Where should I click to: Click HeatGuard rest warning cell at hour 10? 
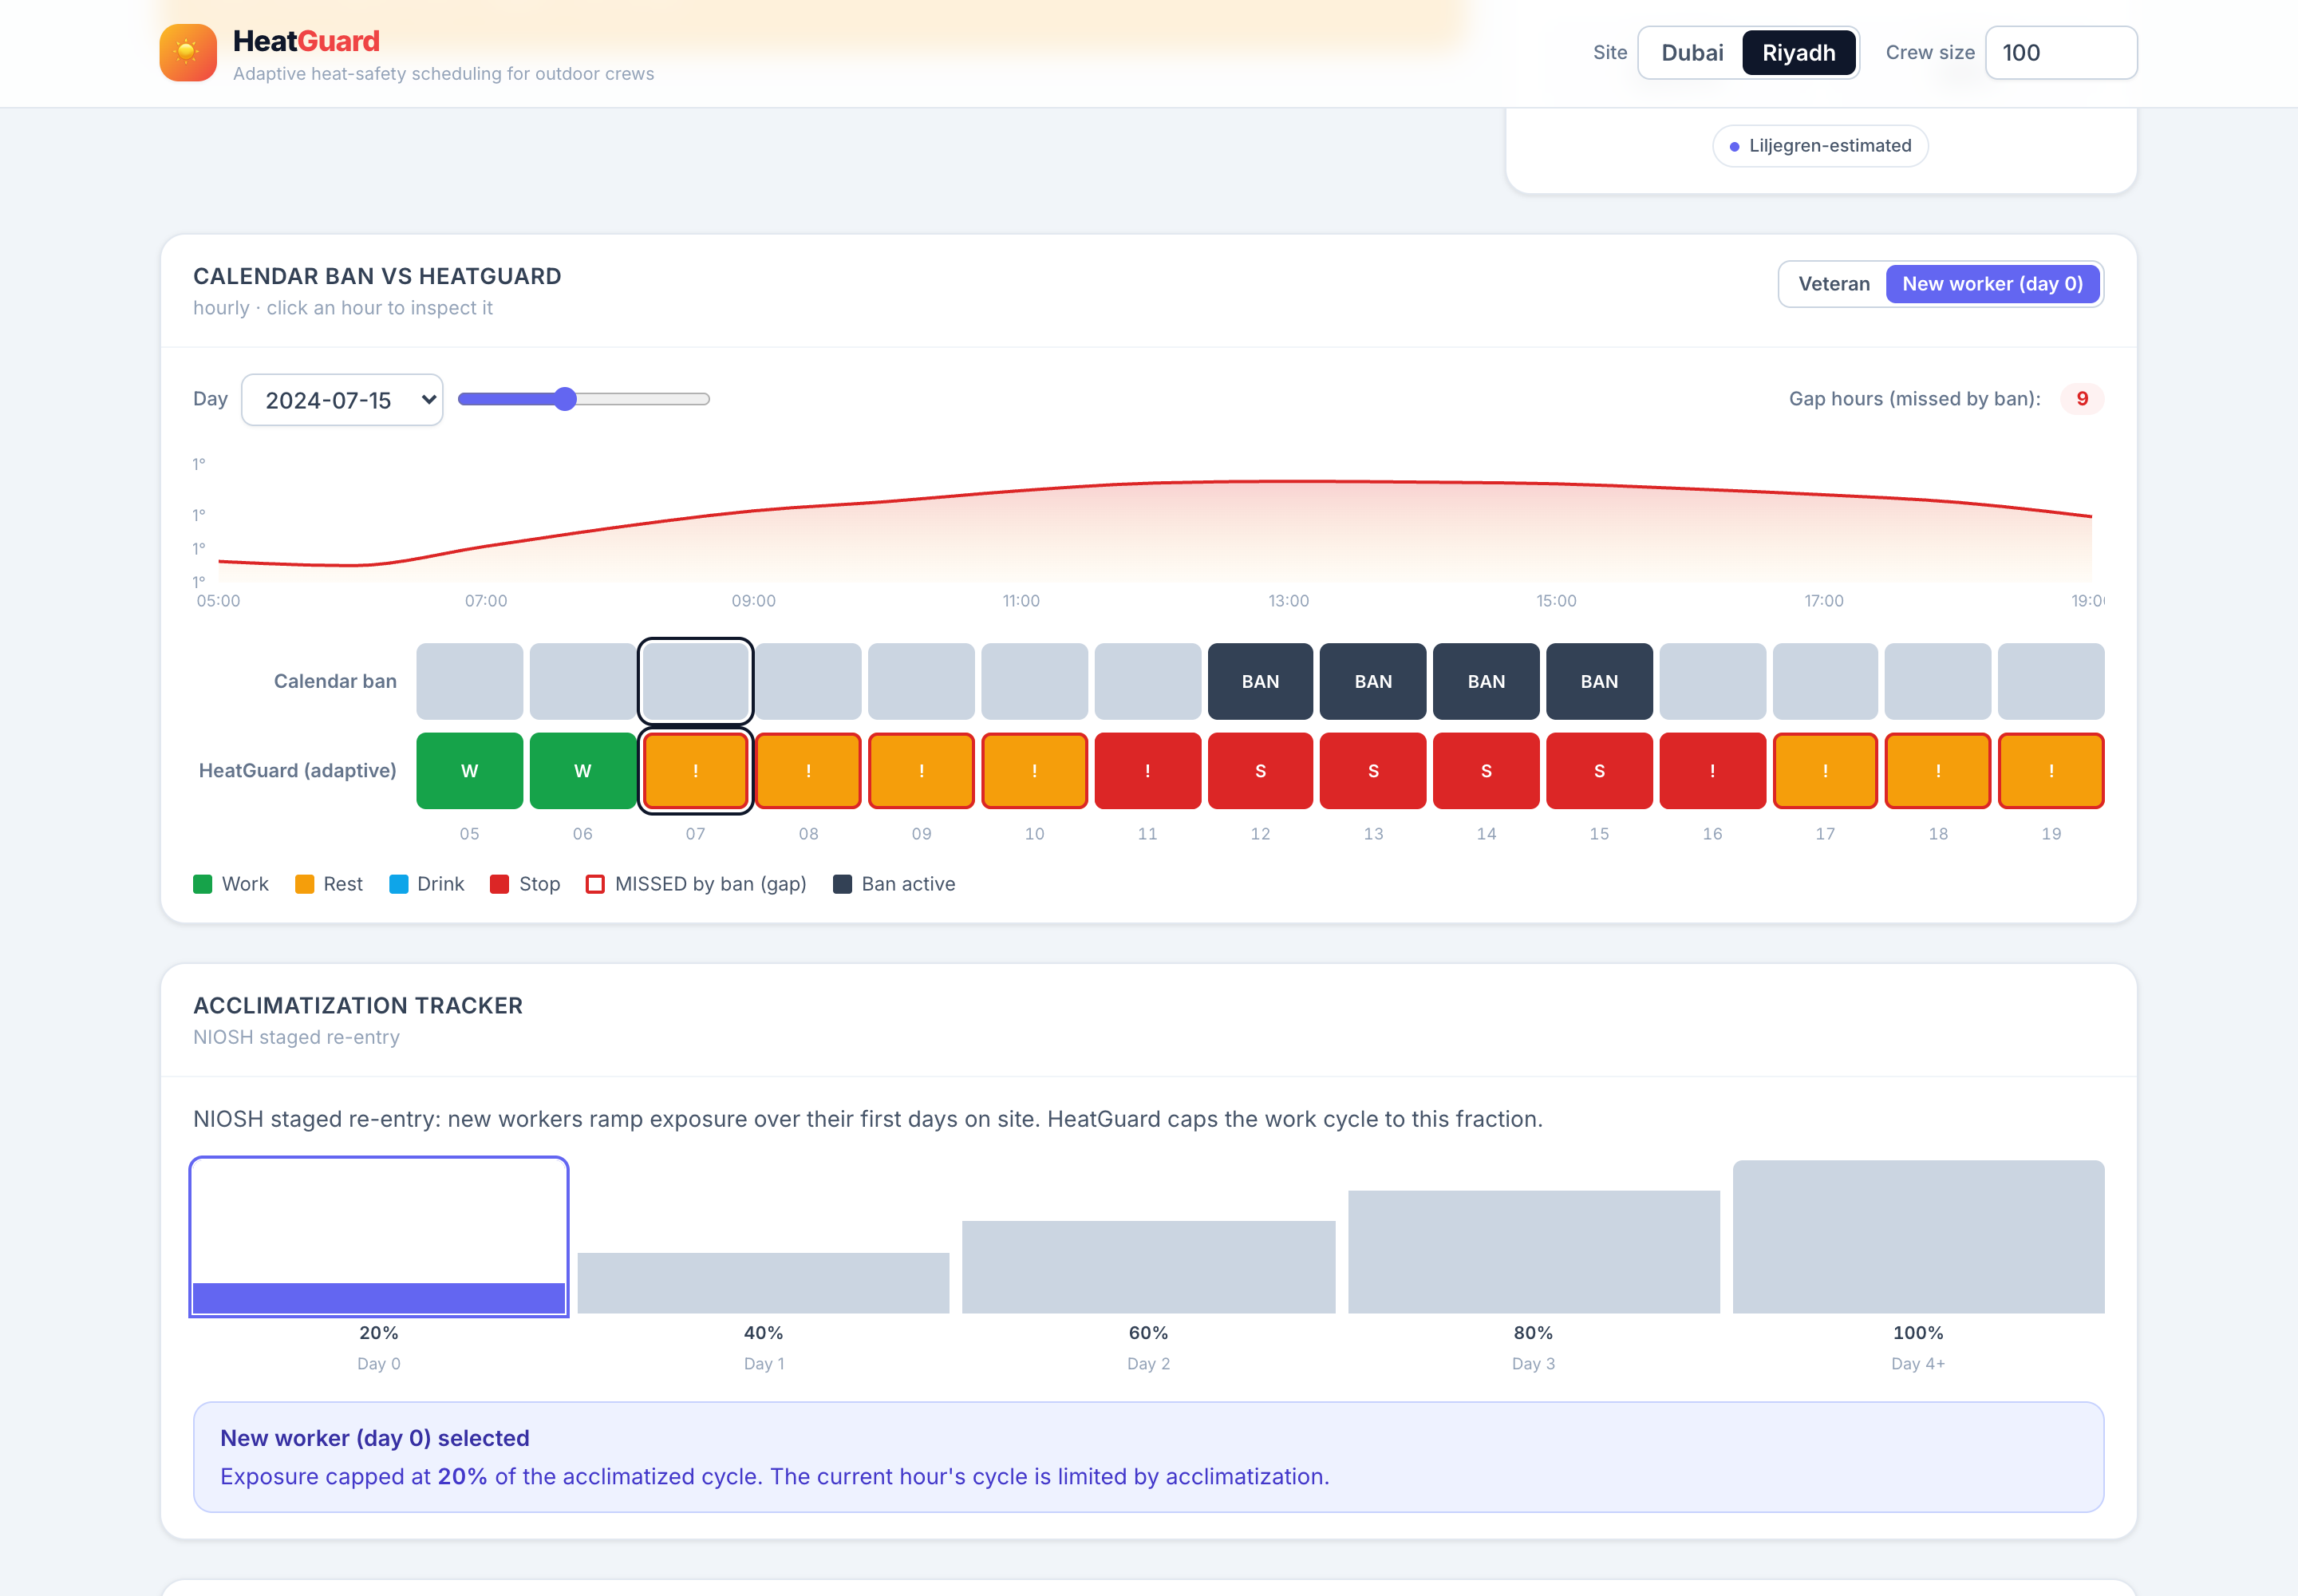point(1034,771)
